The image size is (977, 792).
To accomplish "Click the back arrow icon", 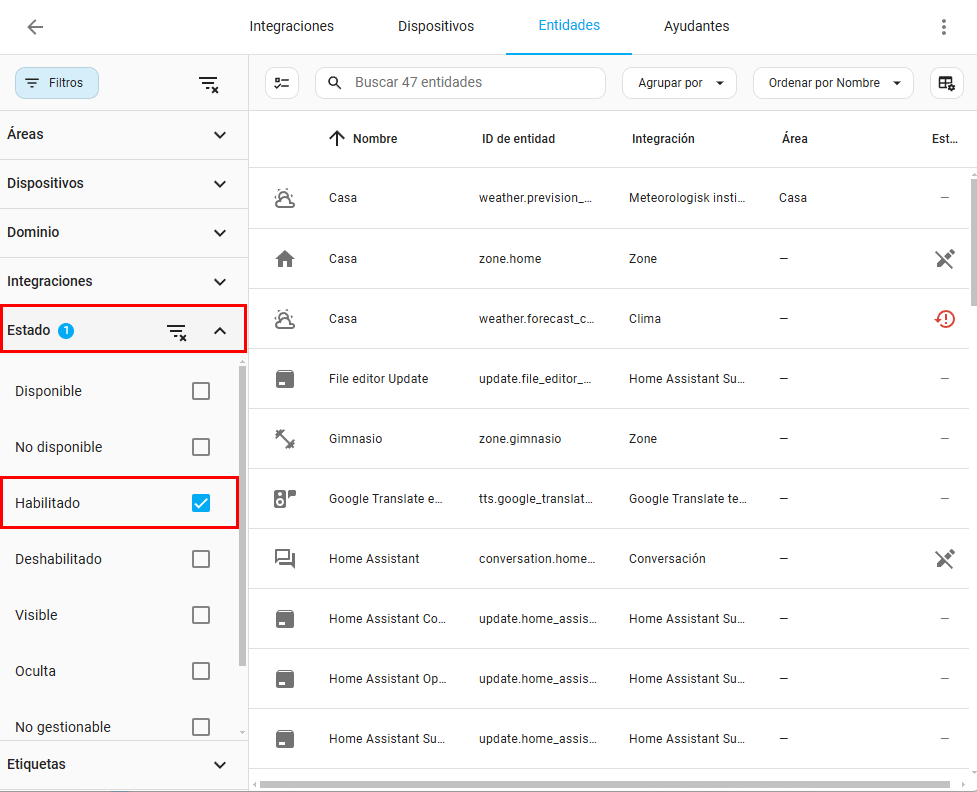I will [35, 27].
